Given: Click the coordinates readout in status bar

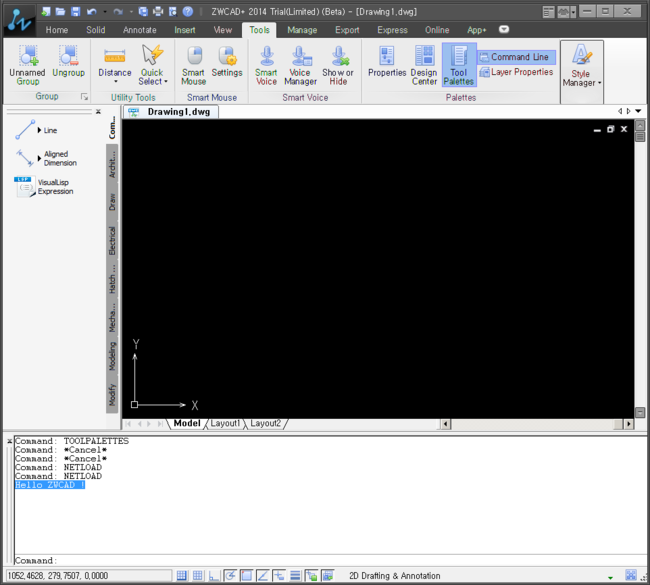Looking at the screenshot, I should 88,575.
